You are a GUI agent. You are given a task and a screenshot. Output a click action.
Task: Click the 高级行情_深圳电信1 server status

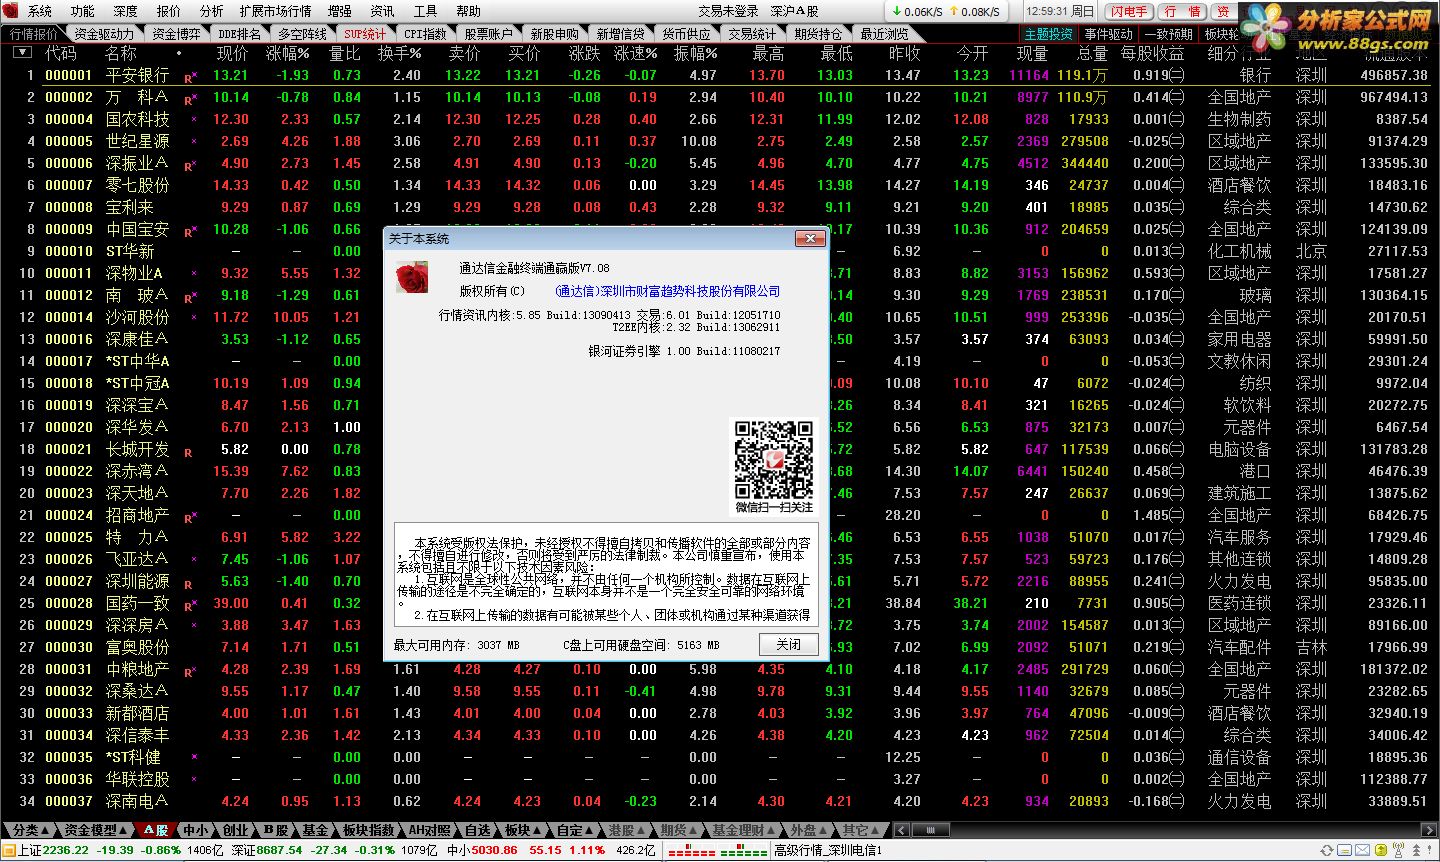tap(827, 850)
